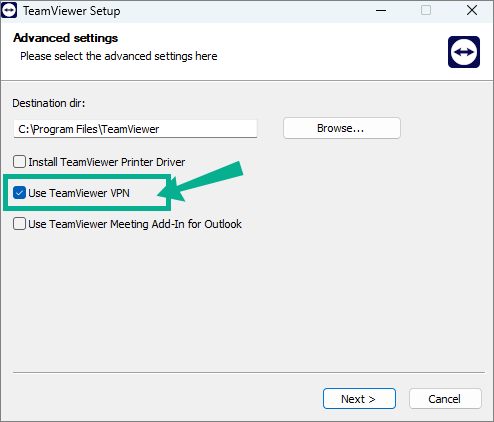Minimize the TeamViewer Setup window
This screenshot has height=422, width=494.
coord(381,10)
